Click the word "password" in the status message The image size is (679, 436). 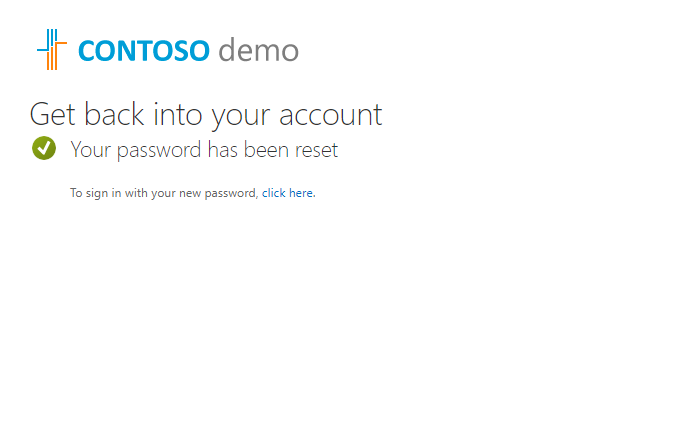point(159,151)
